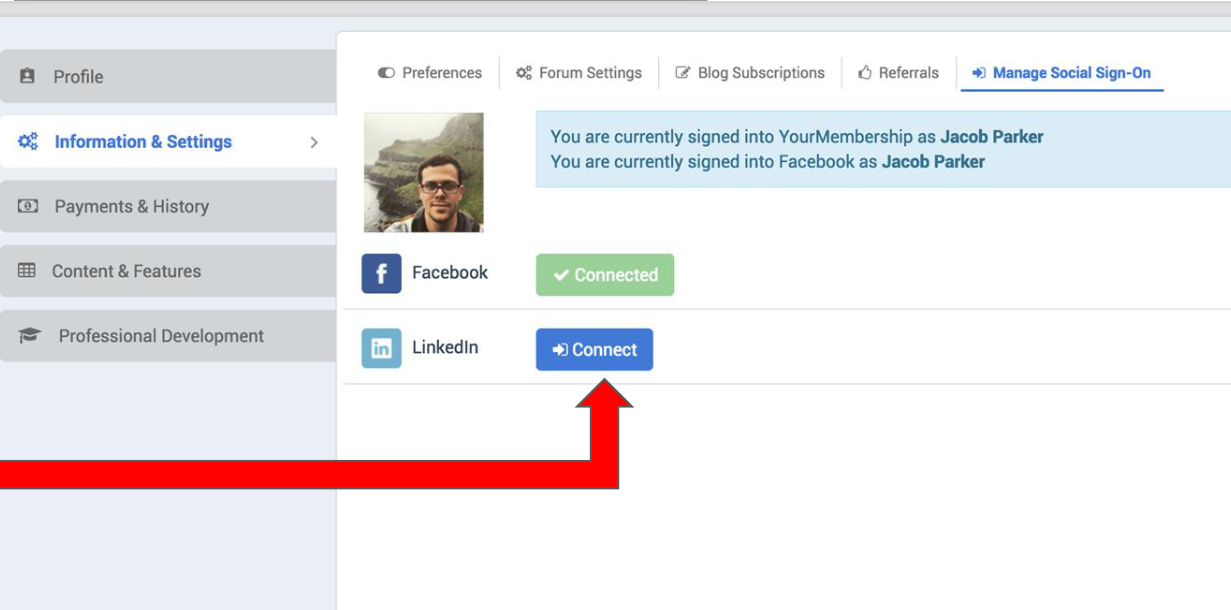Click Jacob Parker's profile photo
1231x610 pixels.
(424, 173)
